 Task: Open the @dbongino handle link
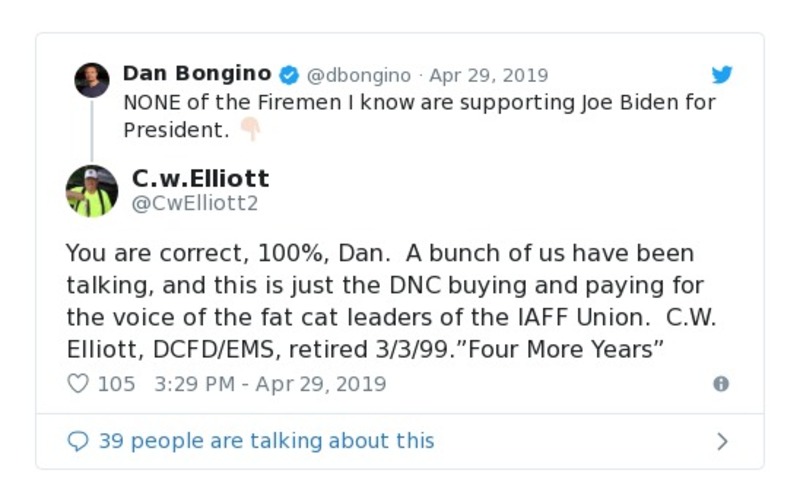[x=358, y=75]
